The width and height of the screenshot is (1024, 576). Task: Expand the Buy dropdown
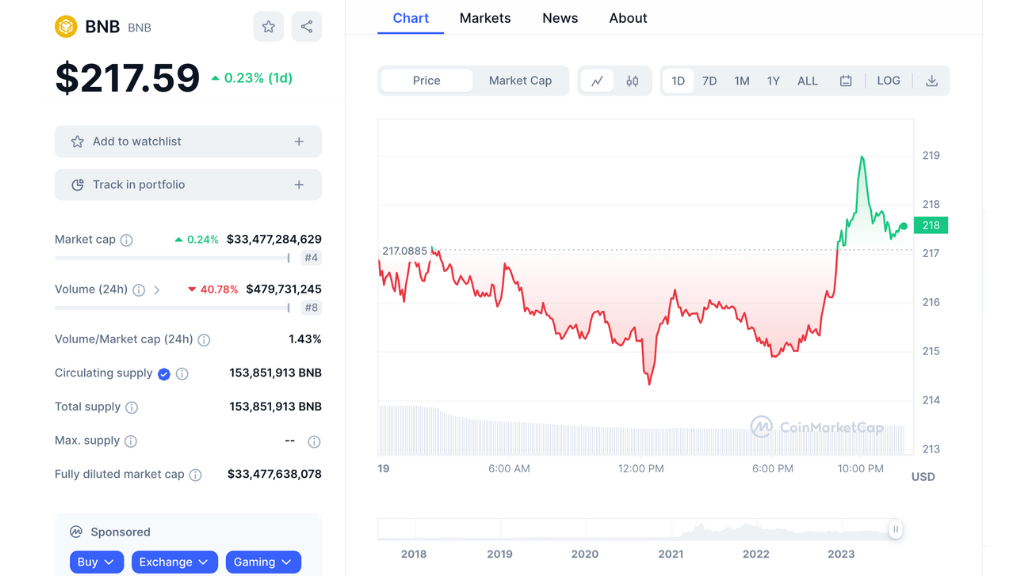coord(97,562)
